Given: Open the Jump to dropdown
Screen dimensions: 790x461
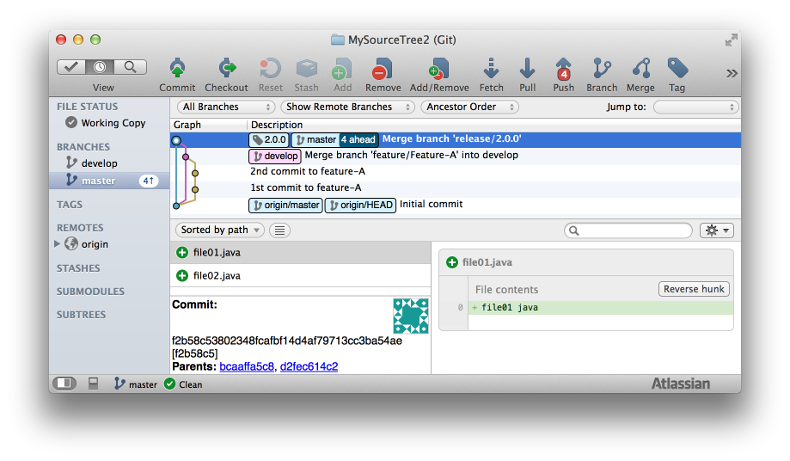Looking at the screenshot, I should click(x=696, y=107).
